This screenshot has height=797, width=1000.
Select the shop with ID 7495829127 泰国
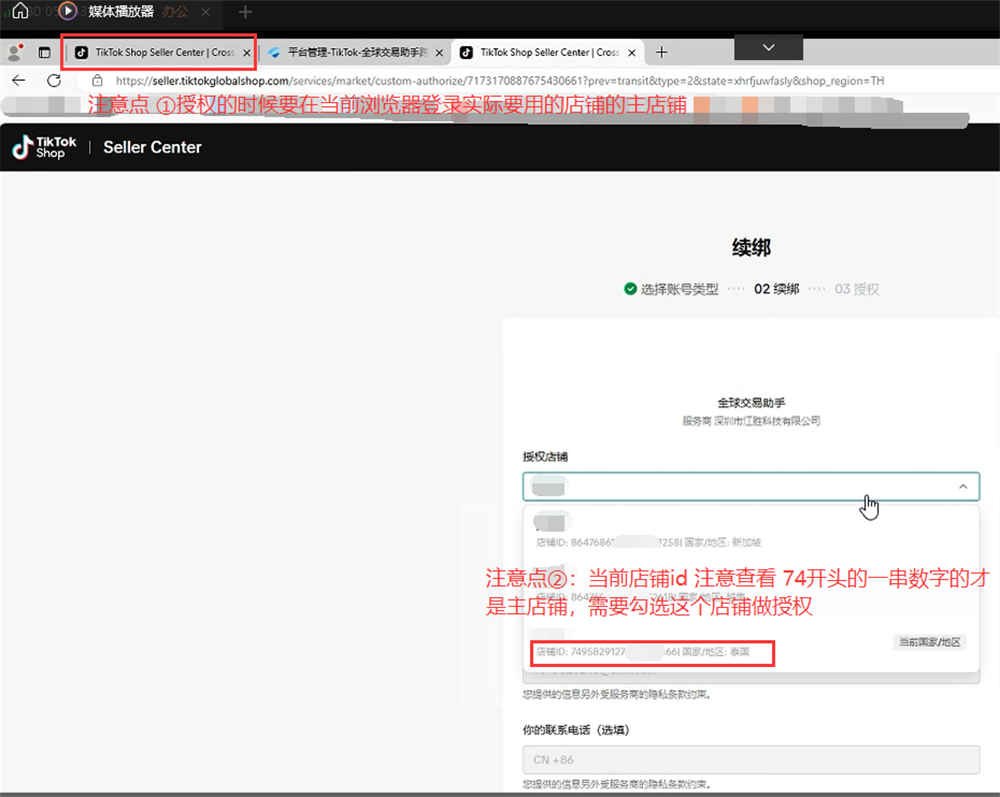click(x=751, y=646)
